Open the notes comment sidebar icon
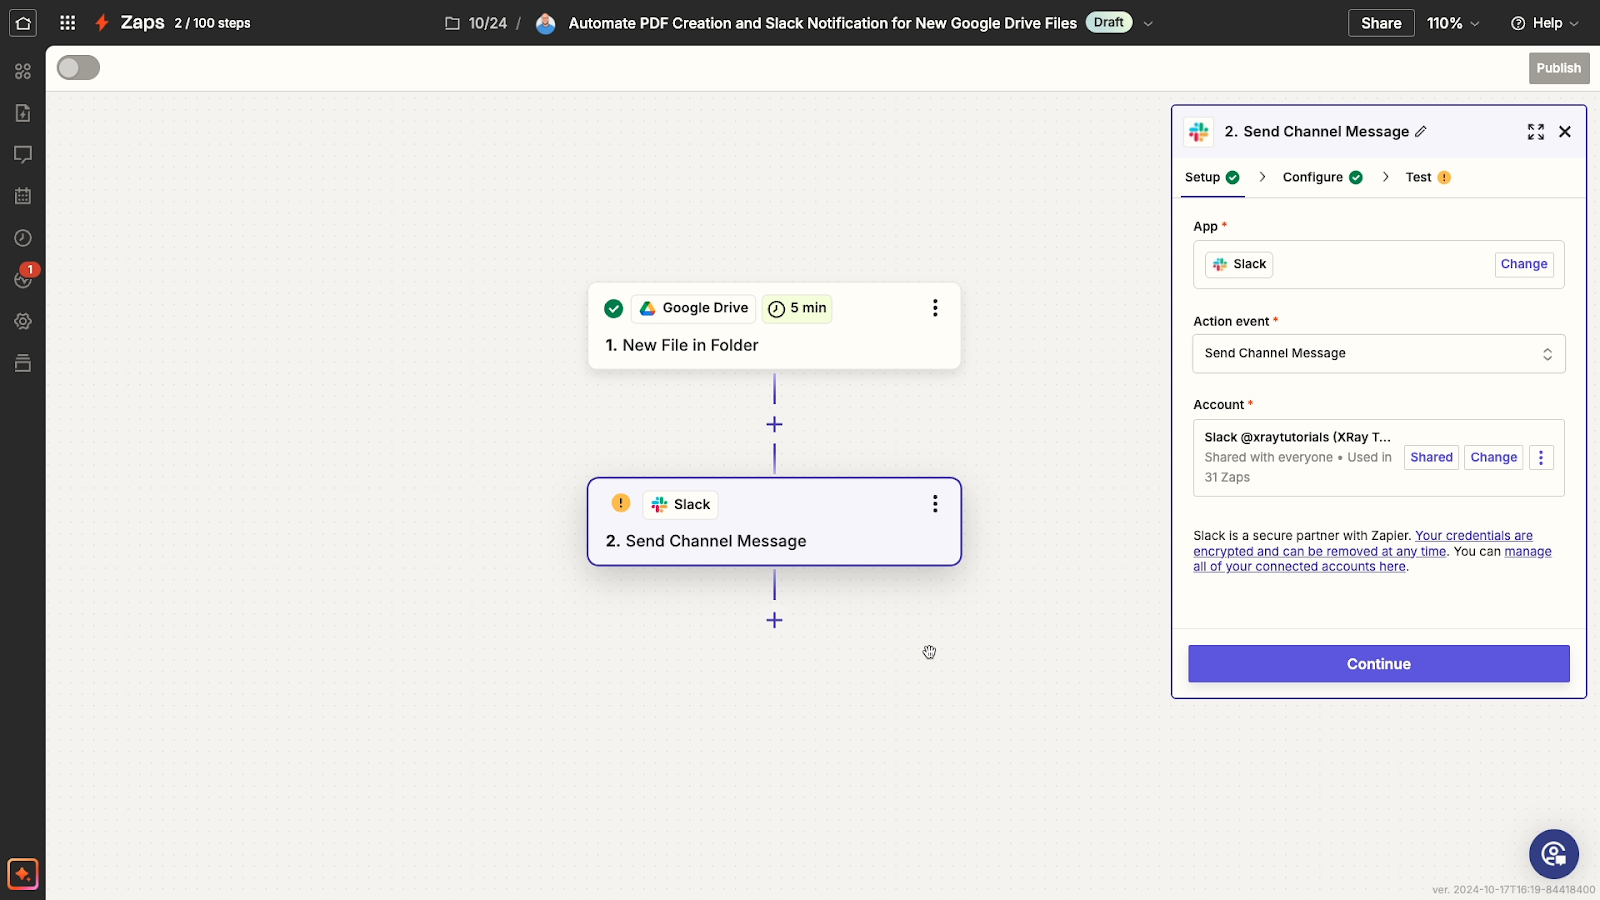The image size is (1600, 900). click(x=23, y=154)
